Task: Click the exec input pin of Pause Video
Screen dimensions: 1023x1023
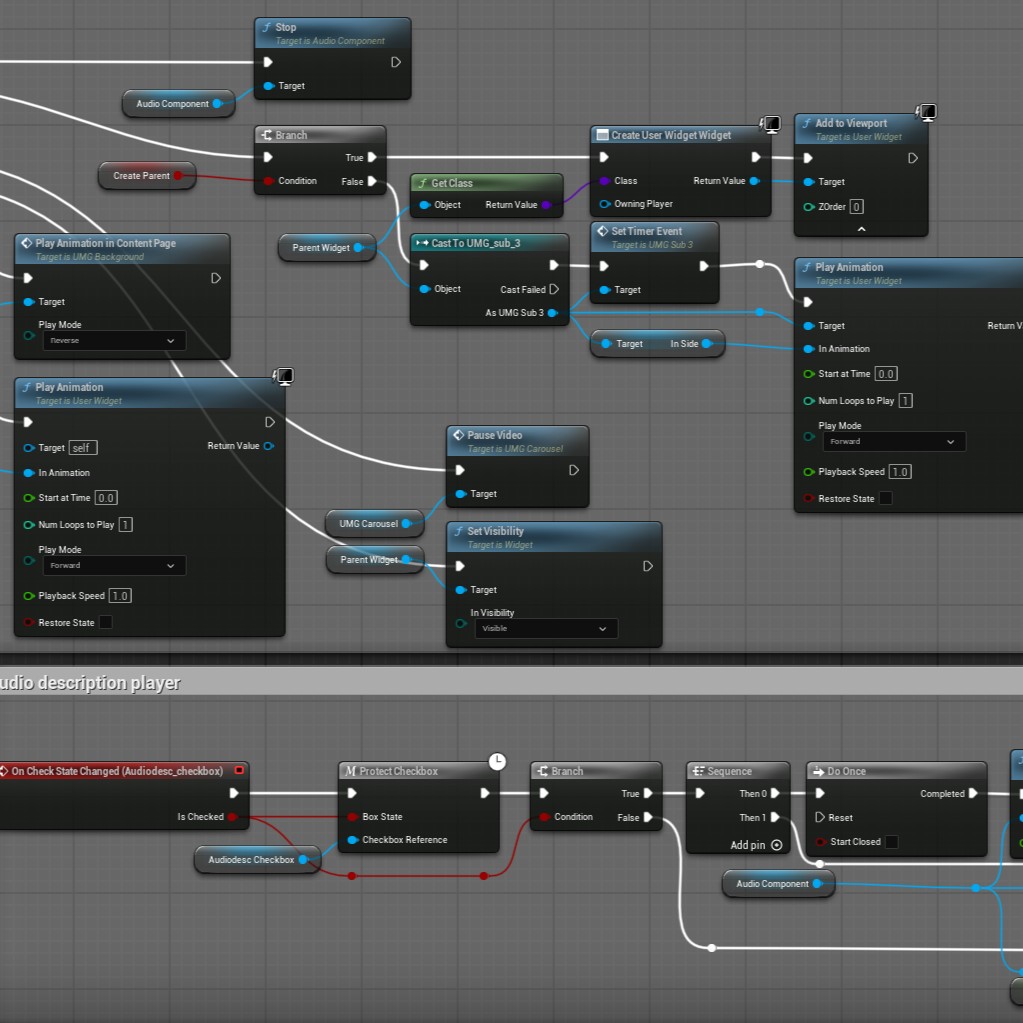Action: (x=460, y=470)
